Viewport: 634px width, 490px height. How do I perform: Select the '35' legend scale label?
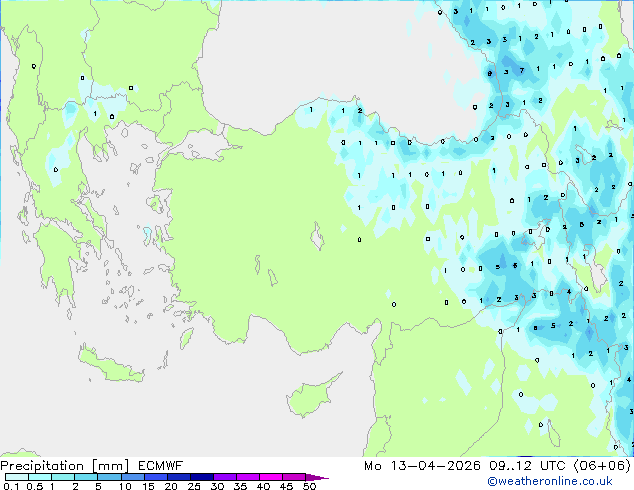240,486
